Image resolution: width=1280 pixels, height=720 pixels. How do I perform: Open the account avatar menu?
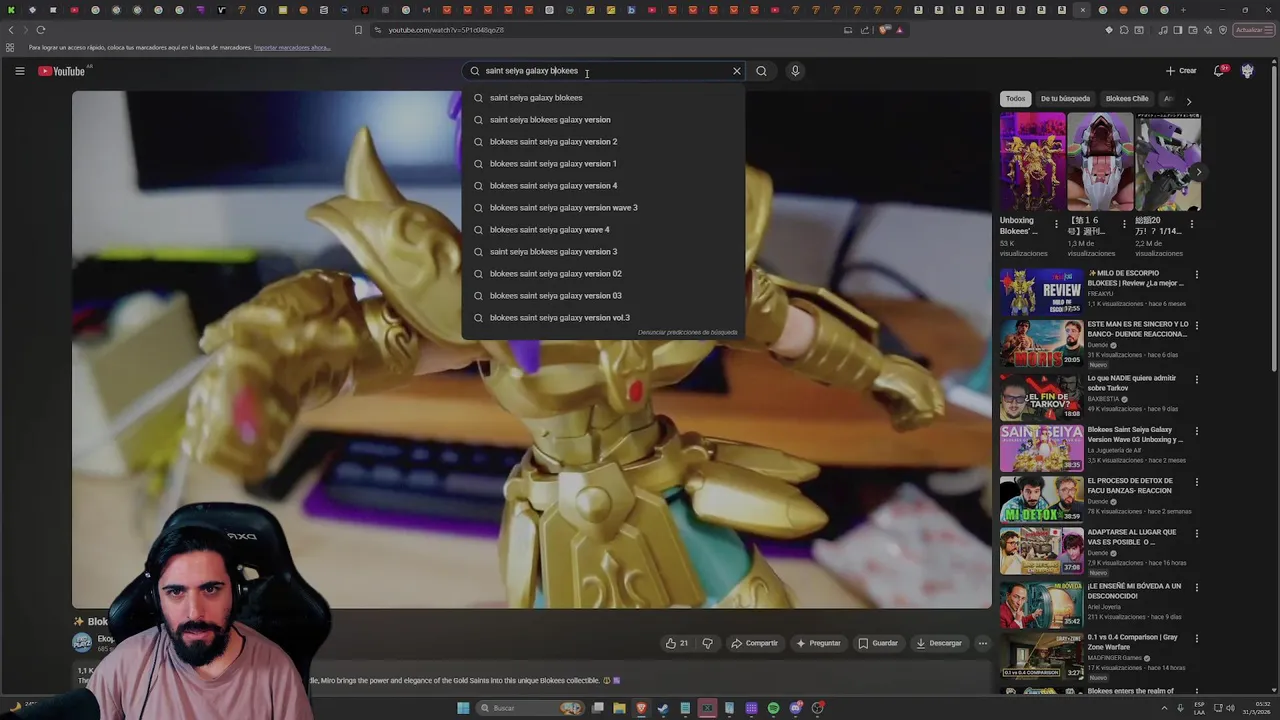(x=1247, y=71)
